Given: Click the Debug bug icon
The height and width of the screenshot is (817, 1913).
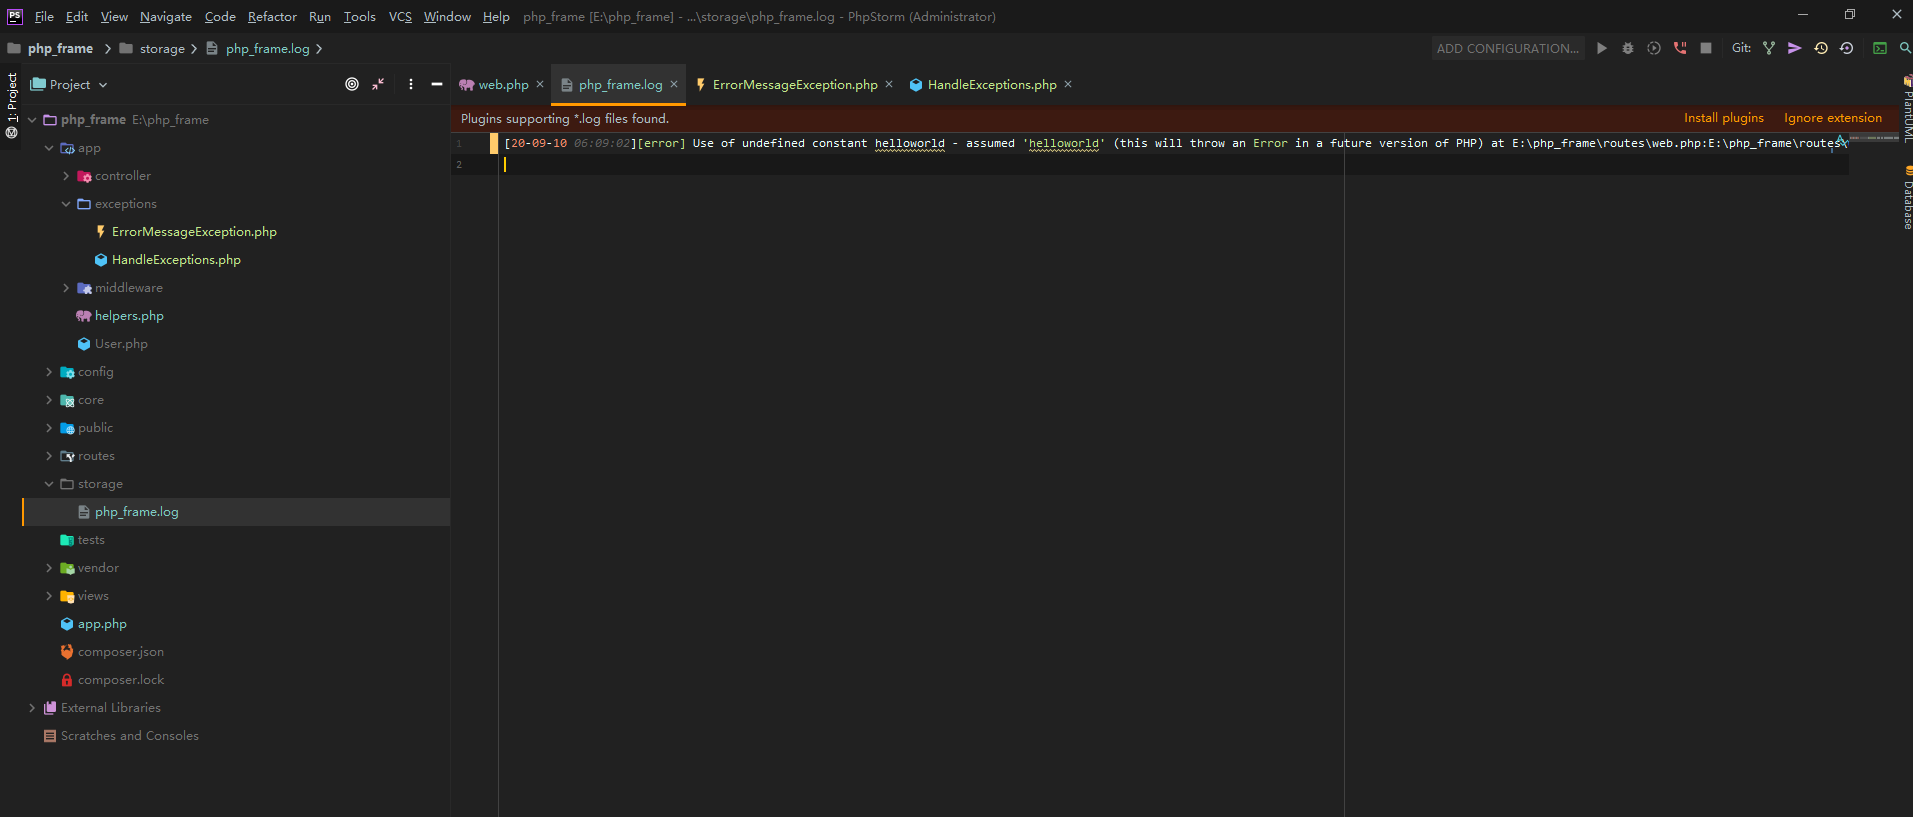Looking at the screenshot, I should tap(1628, 48).
